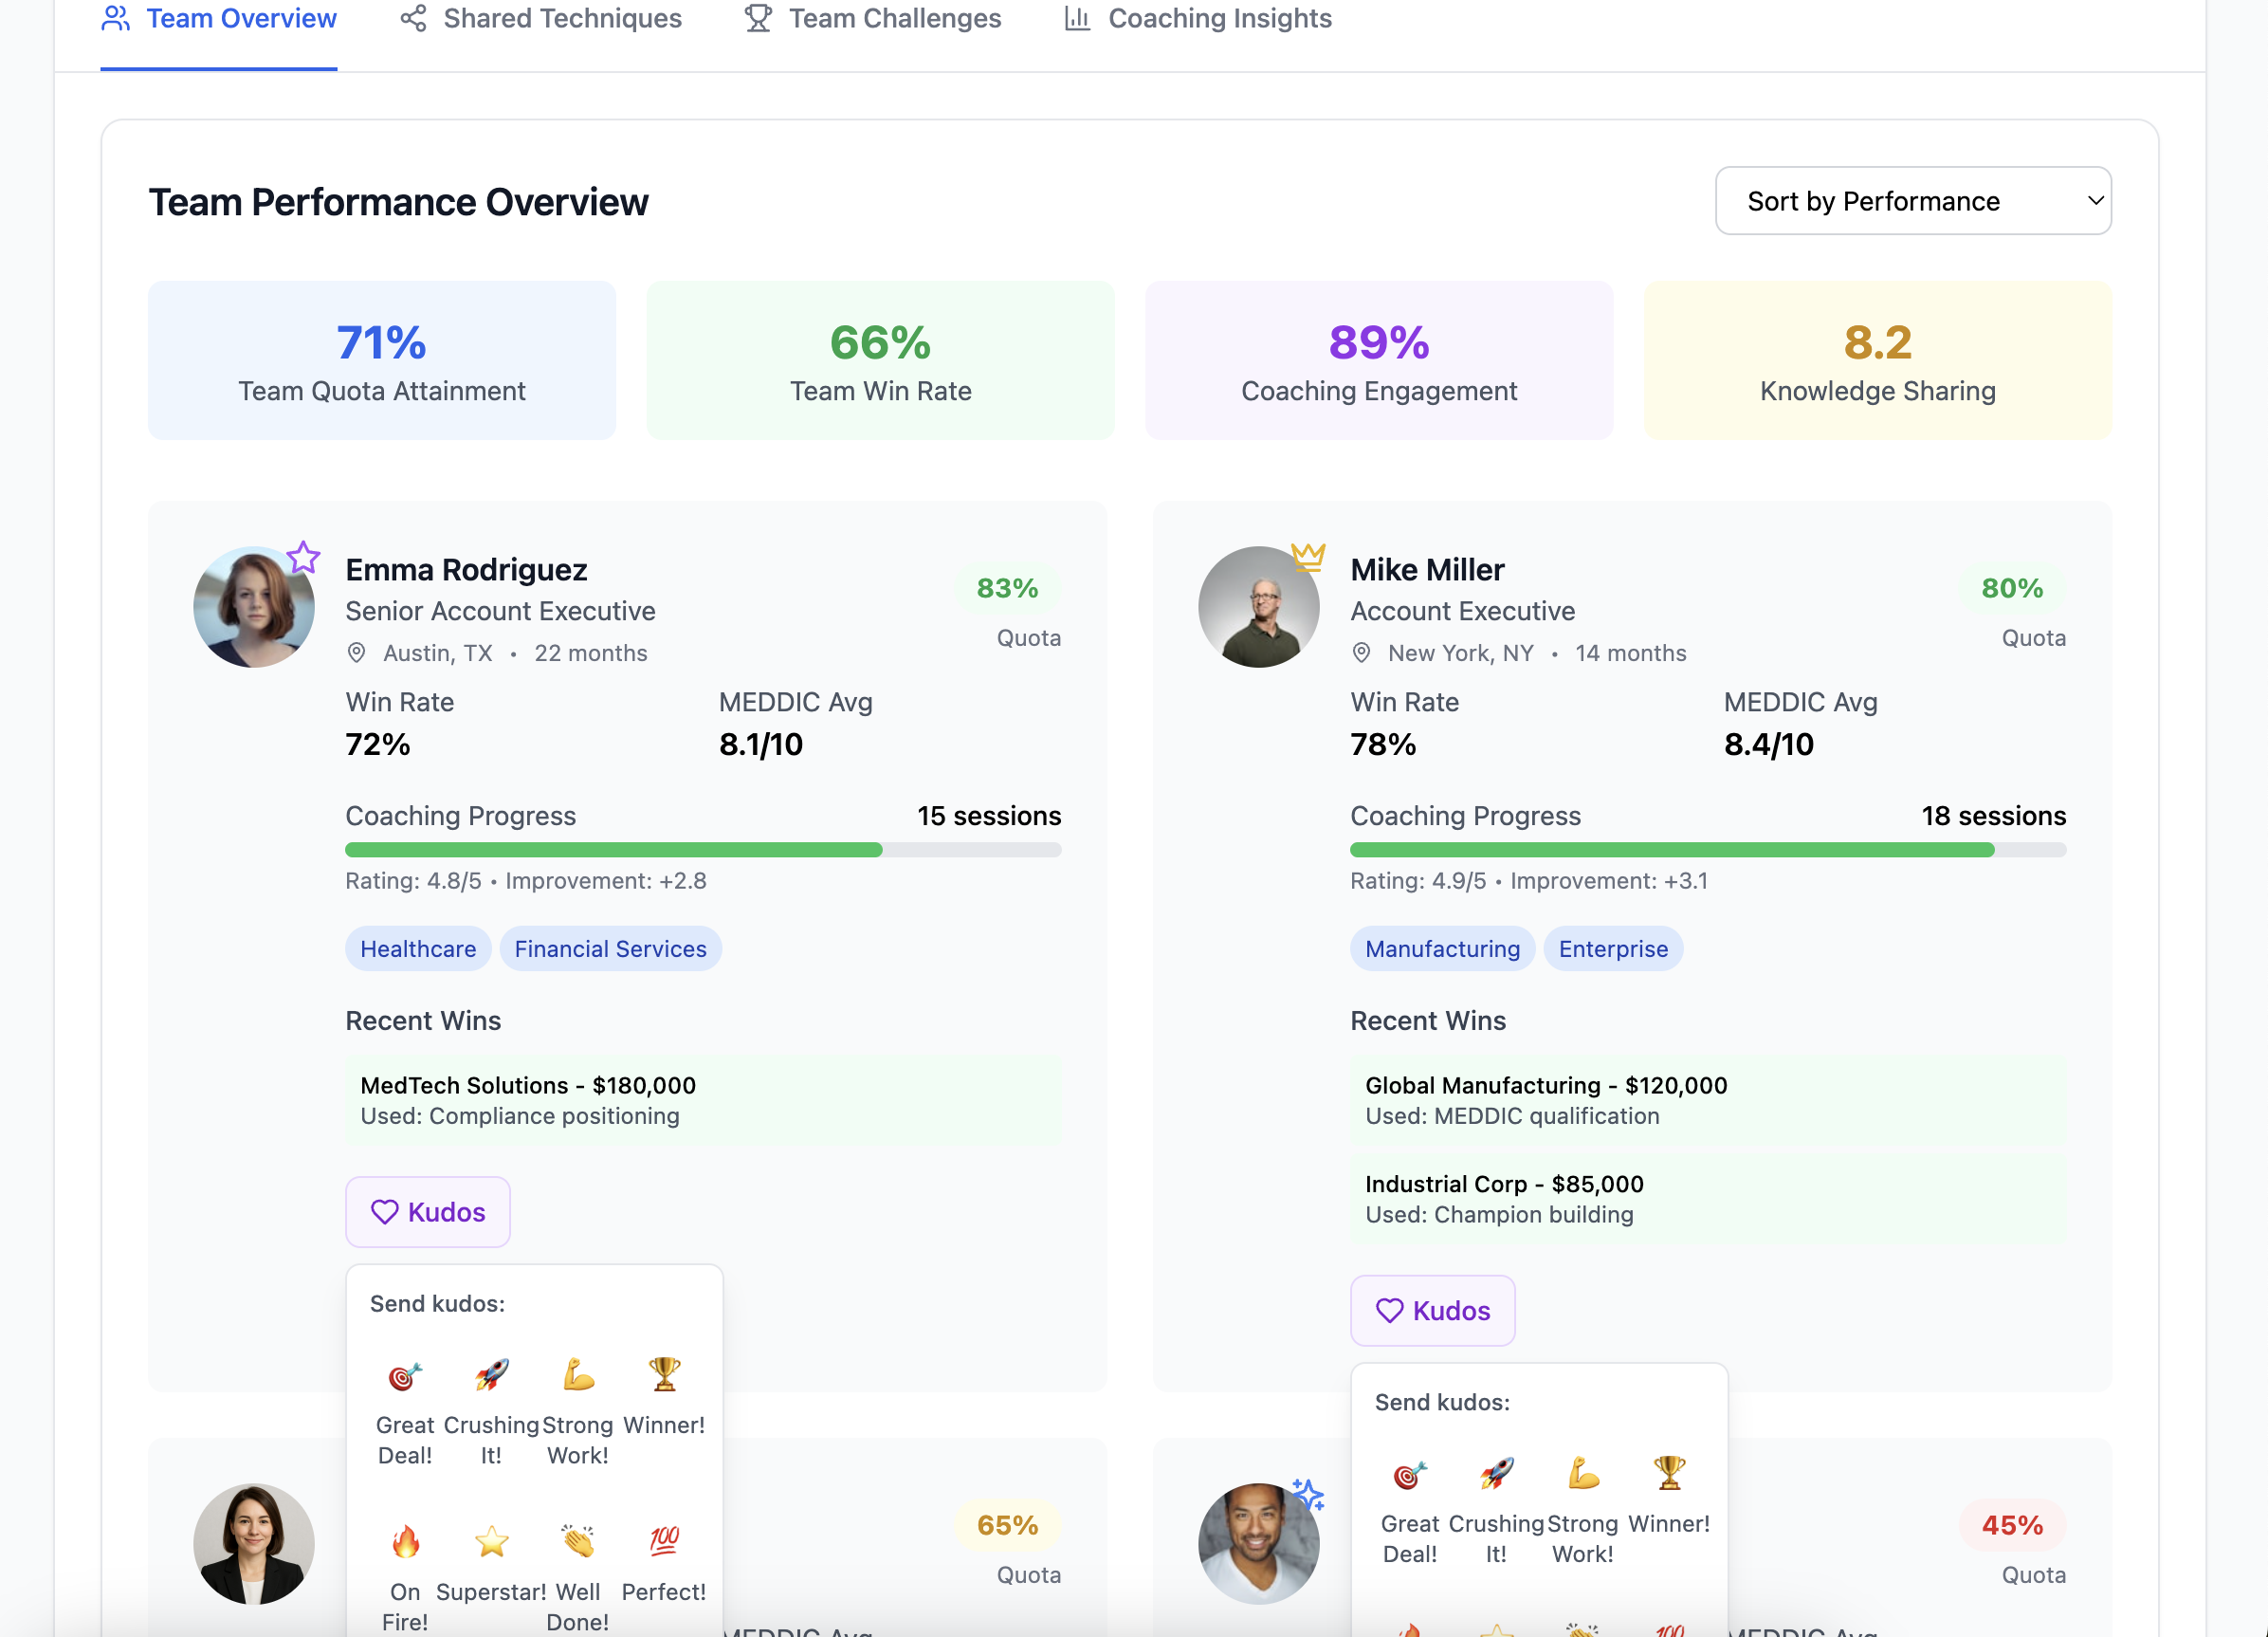
Task: Click the Healthcare specialty tag
Action: point(418,949)
